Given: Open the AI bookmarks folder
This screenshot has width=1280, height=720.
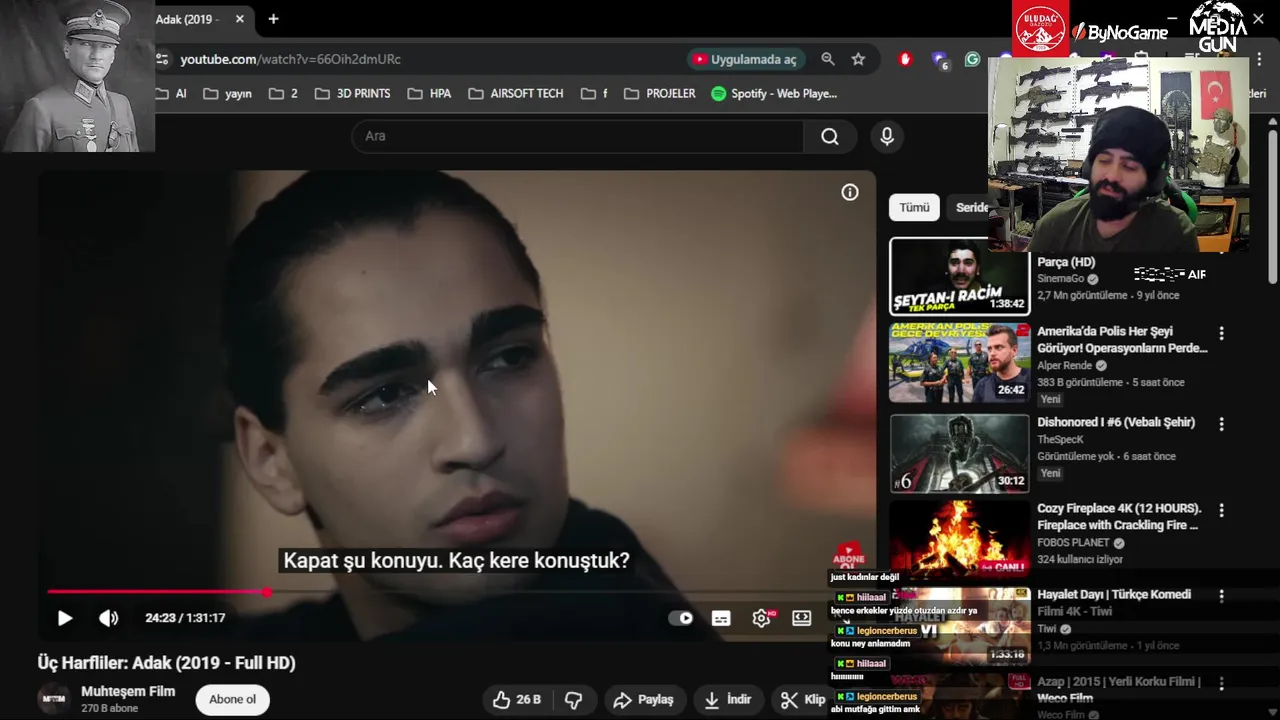Looking at the screenshot, I should coord(171,94).
